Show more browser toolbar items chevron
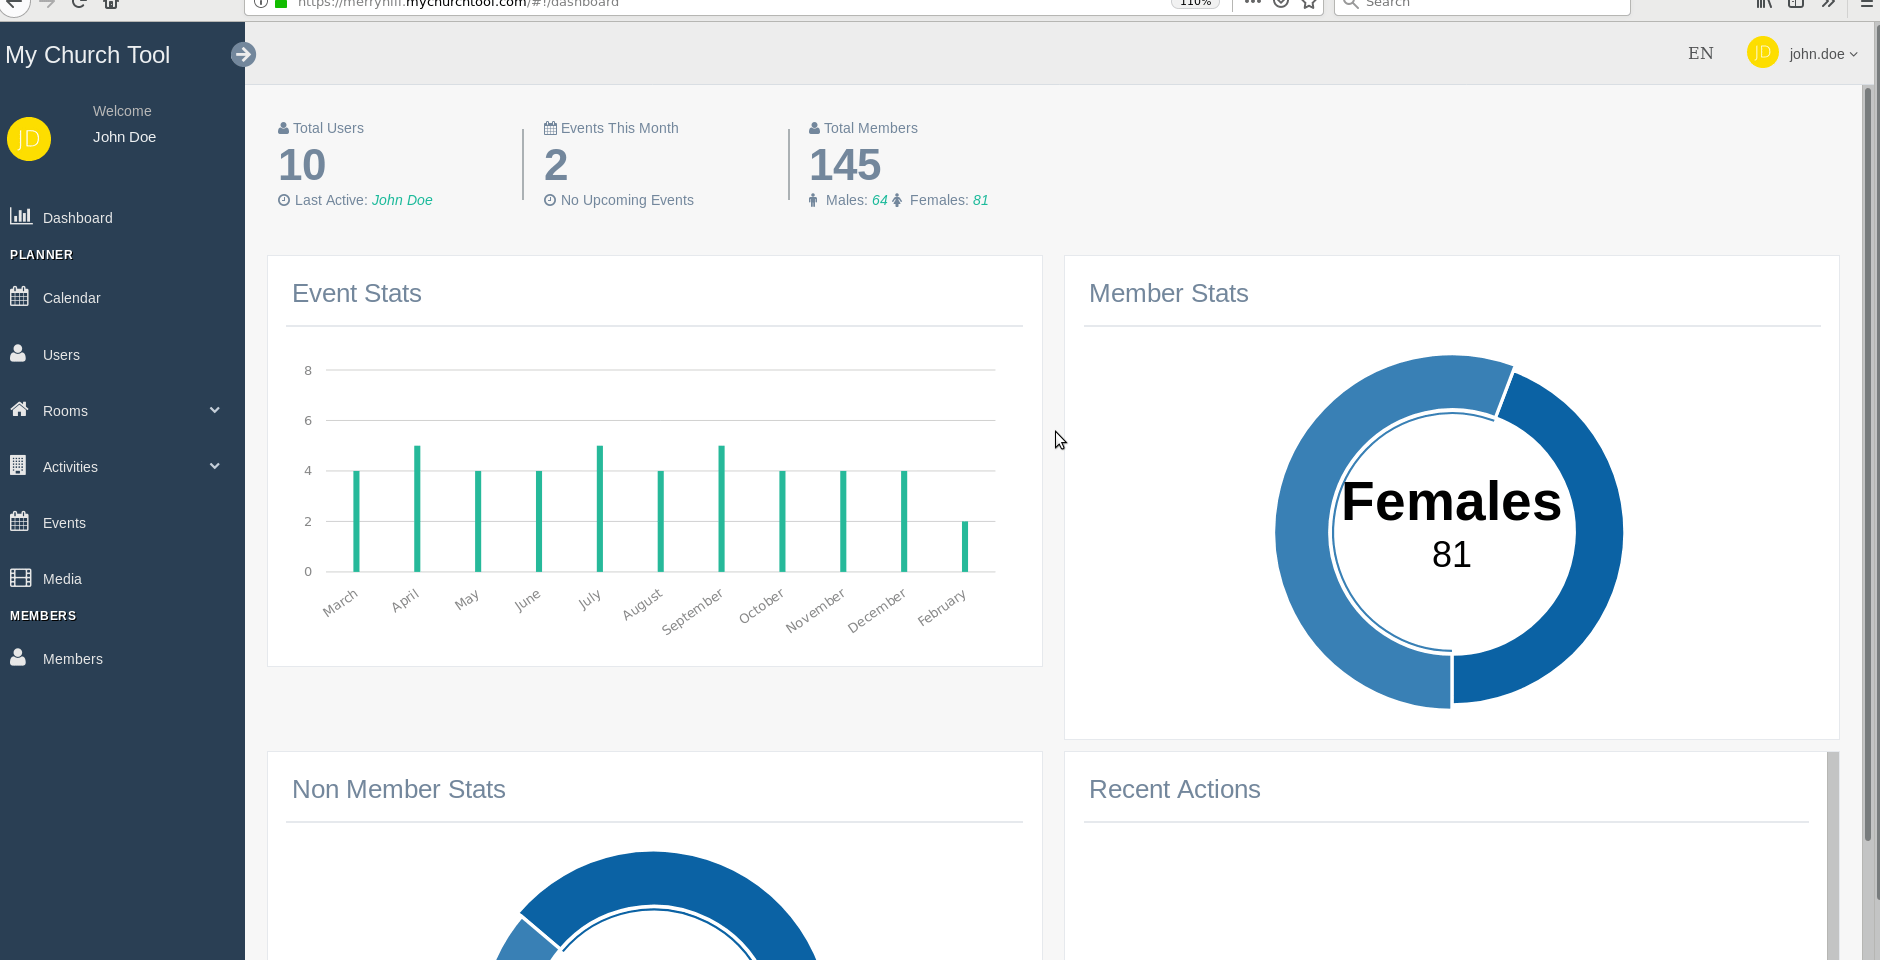 1828,3
